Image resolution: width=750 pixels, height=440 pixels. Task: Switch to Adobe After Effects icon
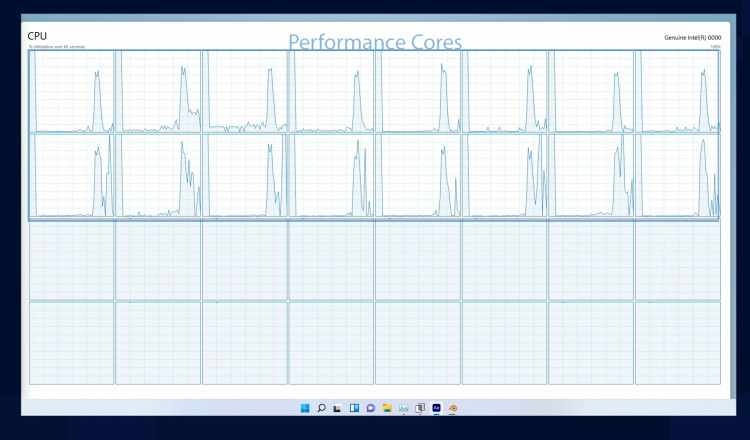(x=436, y=408)
